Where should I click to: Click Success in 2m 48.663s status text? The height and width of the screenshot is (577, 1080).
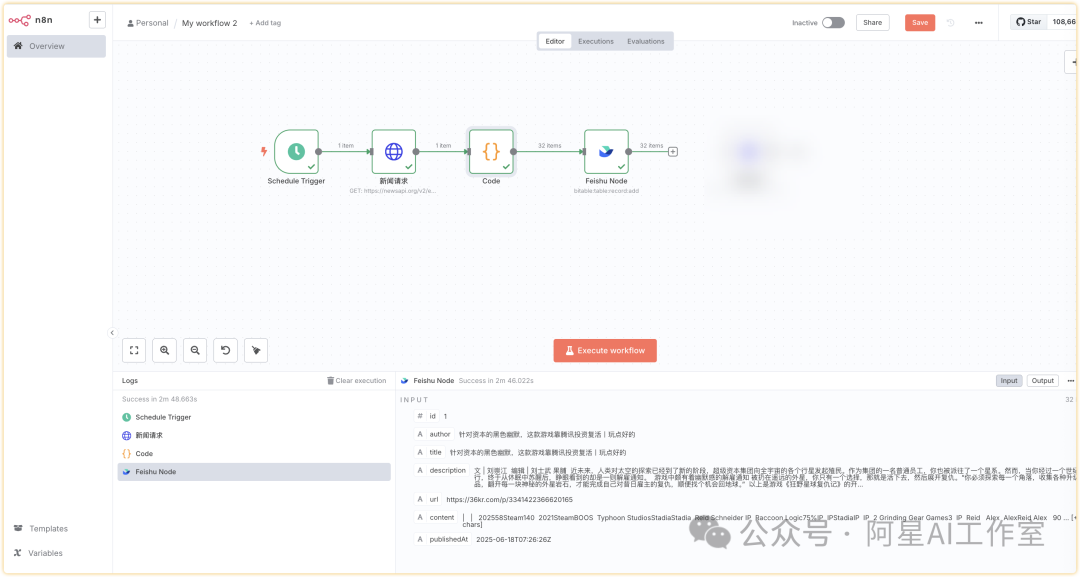pyautogui.click(x=160, y=399)
